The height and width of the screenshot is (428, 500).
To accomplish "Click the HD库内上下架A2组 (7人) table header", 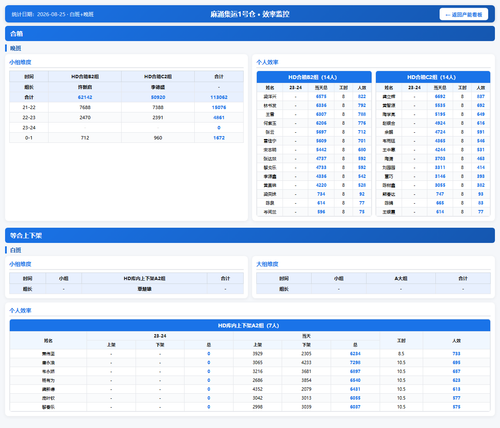I will point(250,325).
